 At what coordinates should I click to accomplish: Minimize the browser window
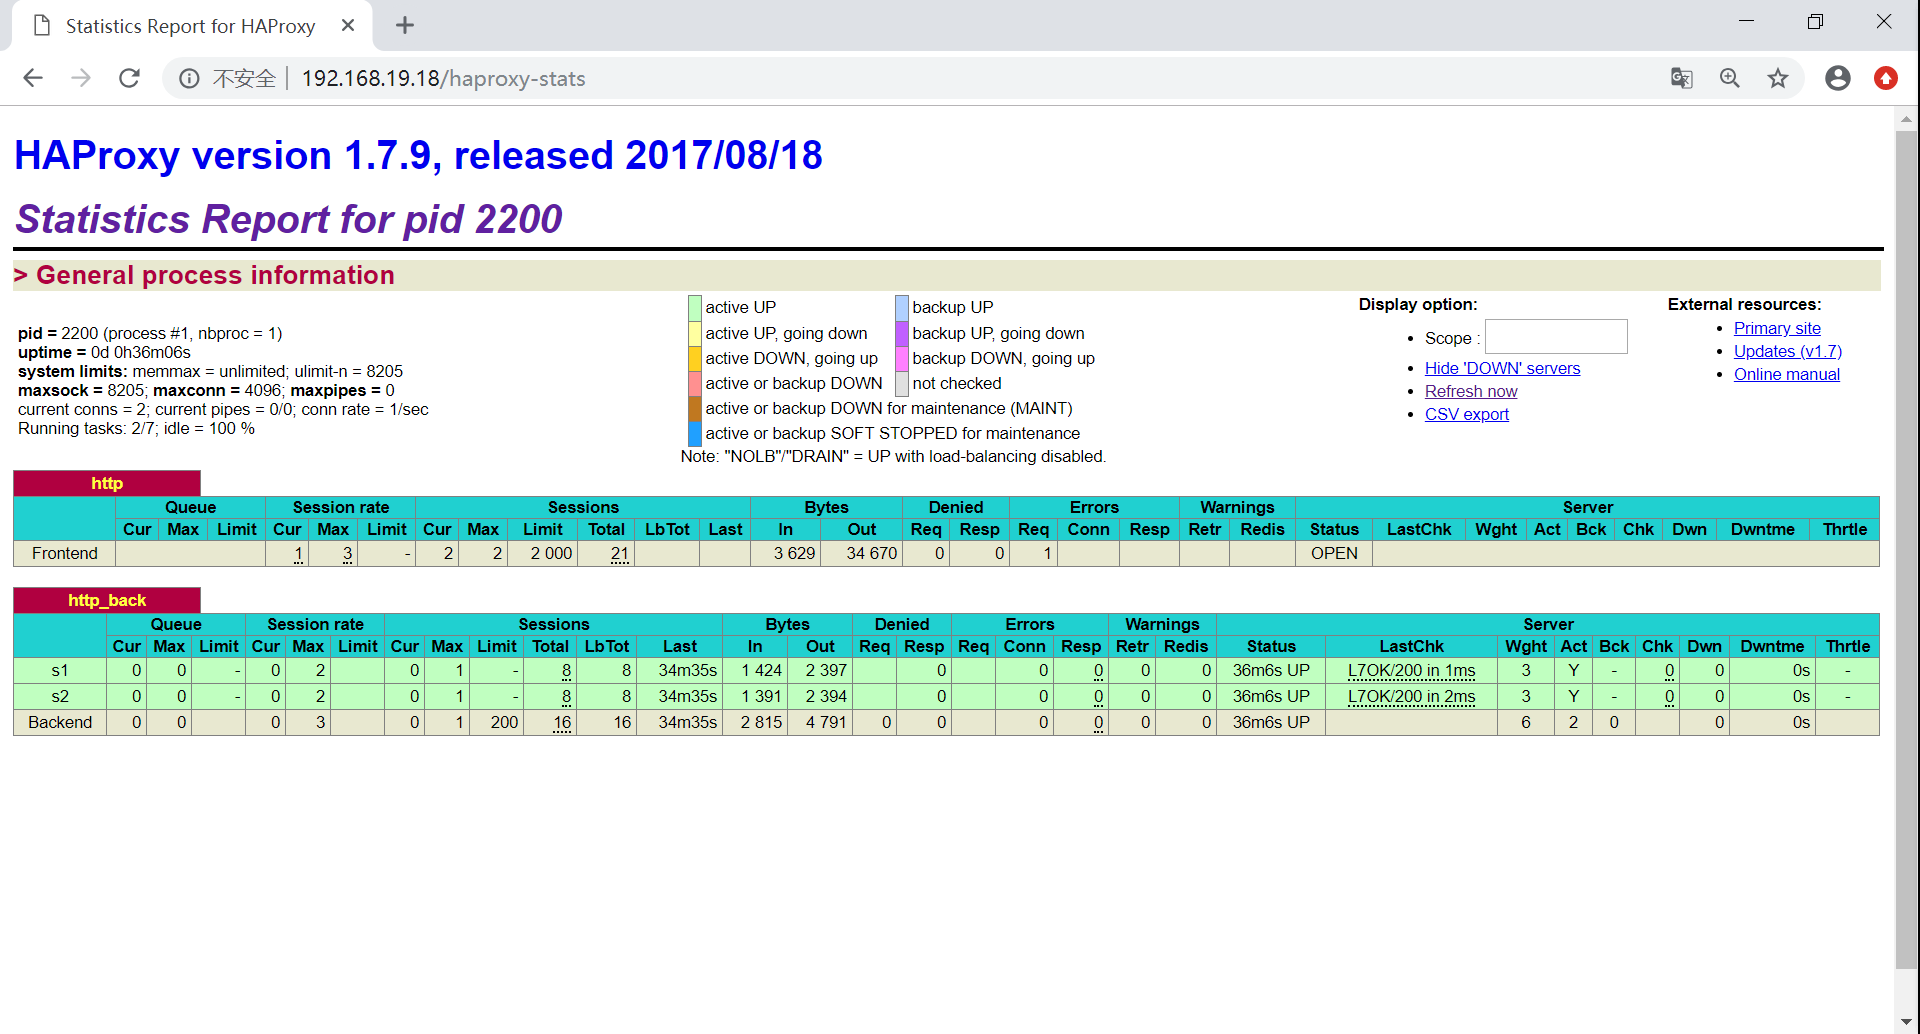[1747, 21]
